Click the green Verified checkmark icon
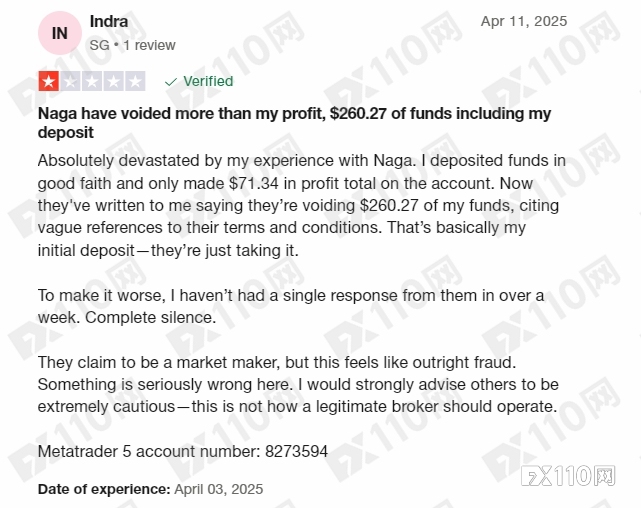Screen dimensions: 641x508 pos(170,82)
